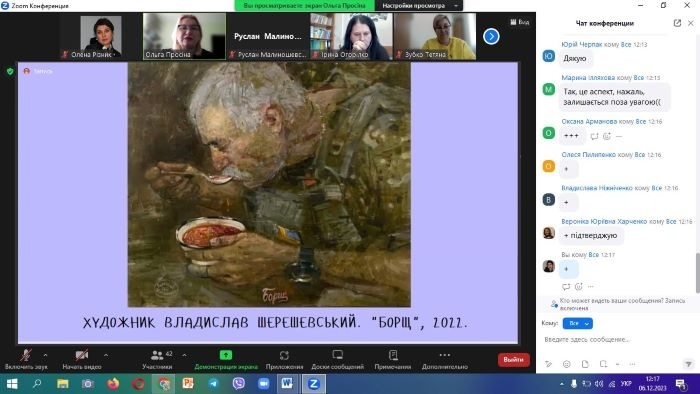700x394 pixels.
Task: Open Telegram from taskbar
Action: click(214, 384)
